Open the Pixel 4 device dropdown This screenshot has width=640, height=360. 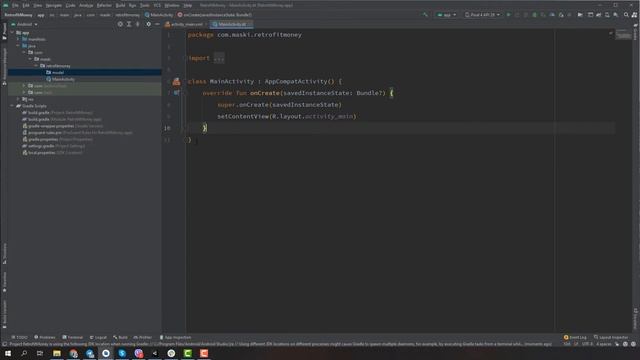point(482,15)
